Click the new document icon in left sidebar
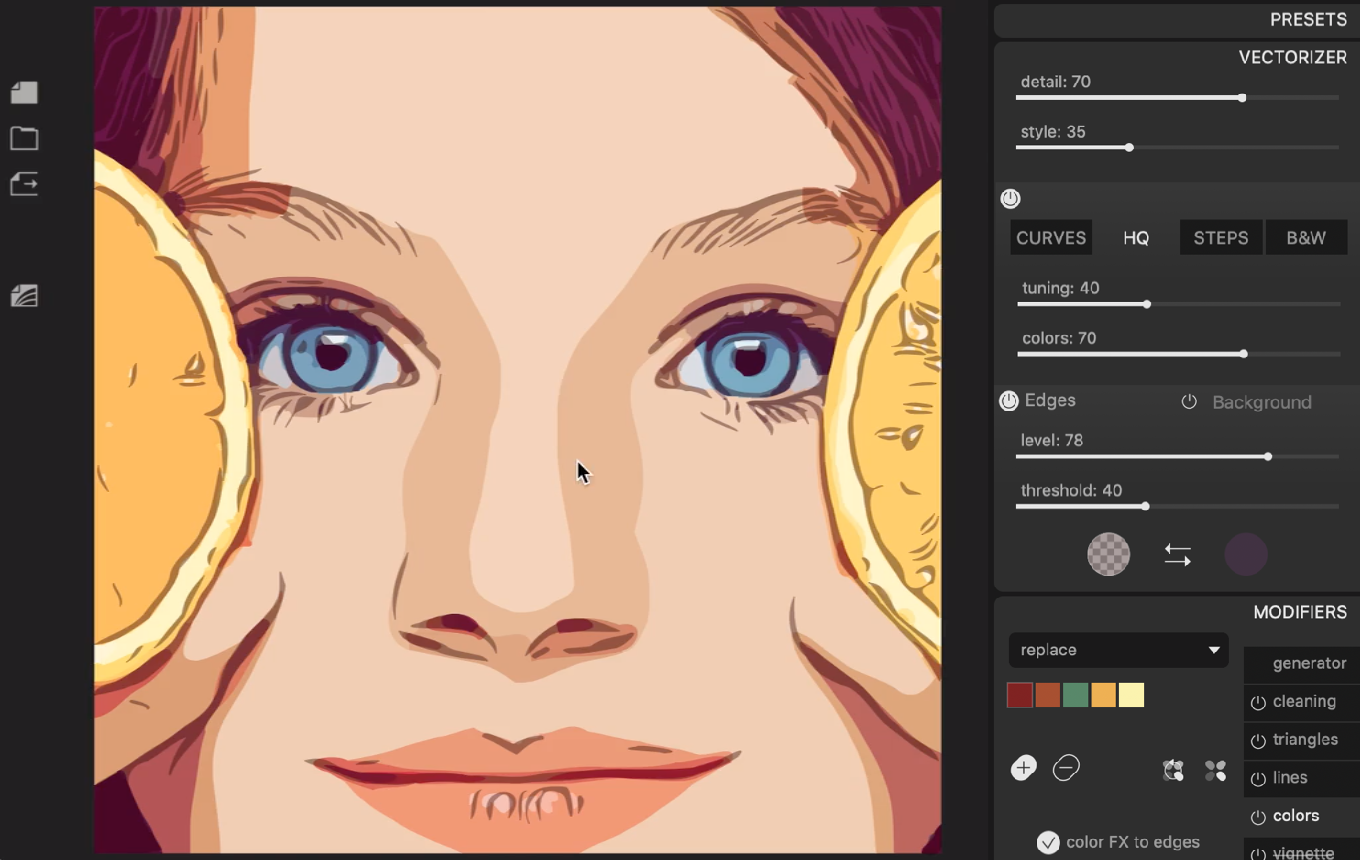 tap(24, 93)
